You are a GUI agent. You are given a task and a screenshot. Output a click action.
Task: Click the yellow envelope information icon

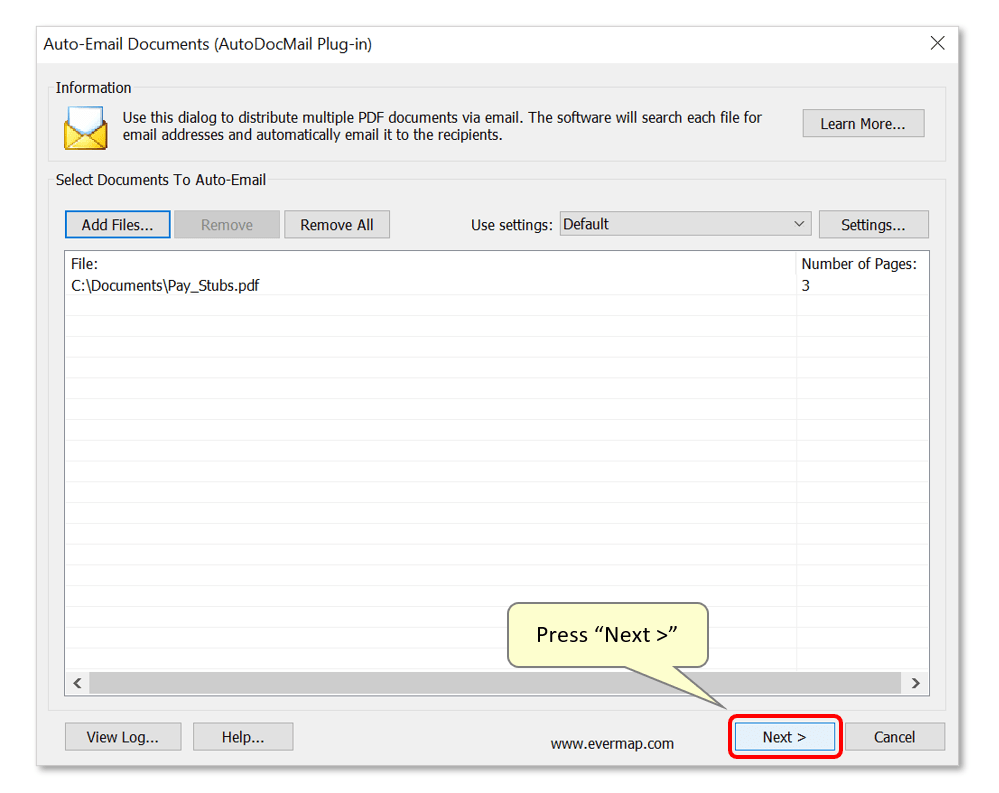(85, 128)
